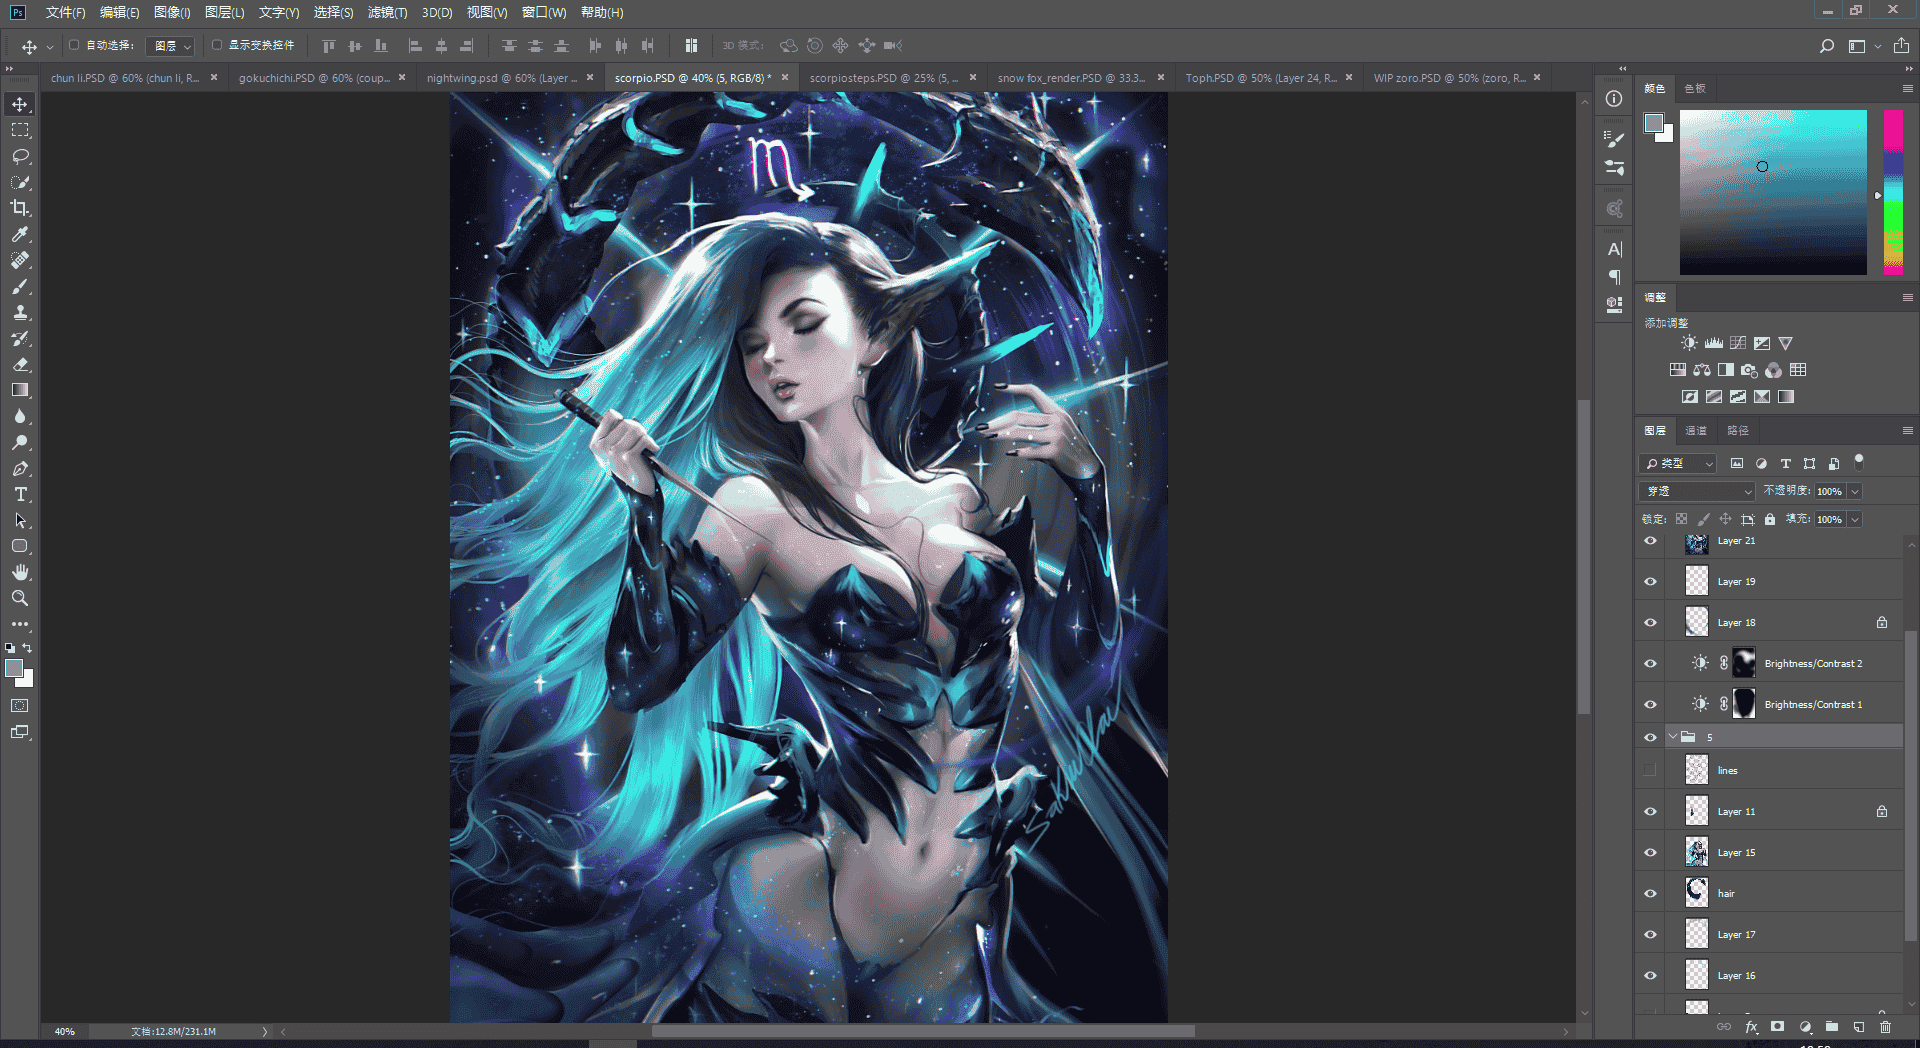
Task: Switch to the nightwing.psd document tab
Action: [501, 78]
